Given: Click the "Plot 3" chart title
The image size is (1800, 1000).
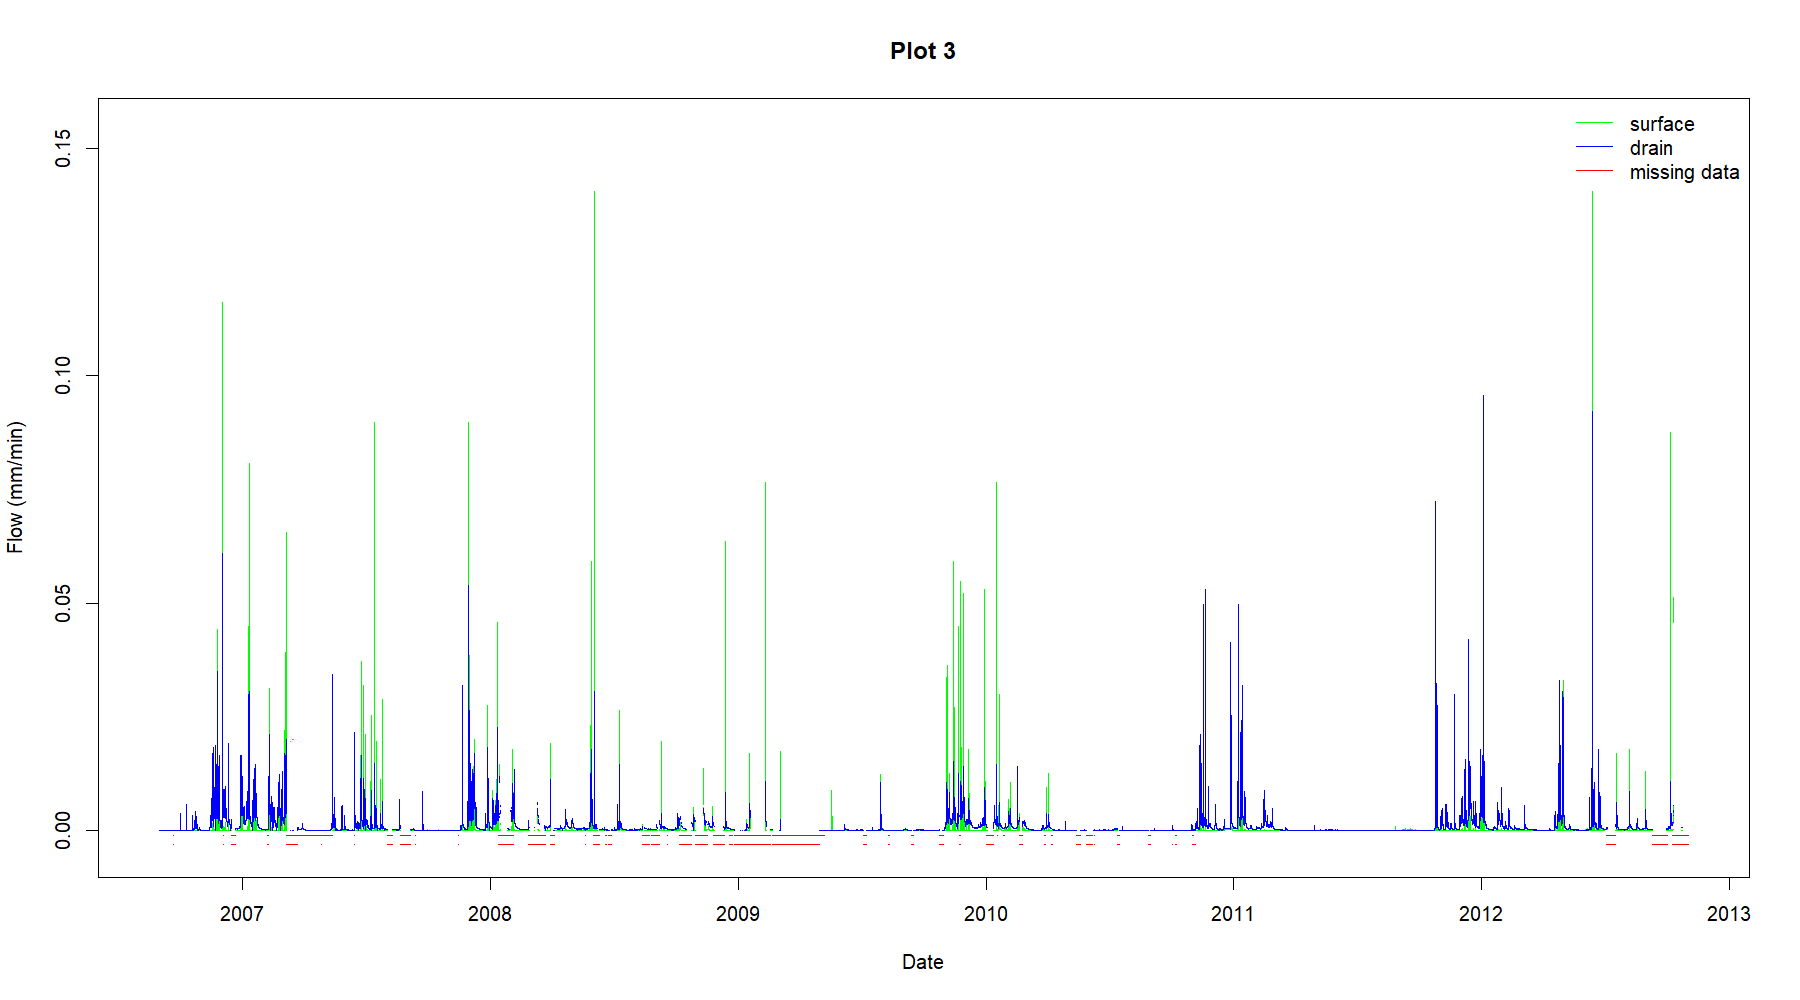Looking at the screenshot, I should tap(922, 51).
